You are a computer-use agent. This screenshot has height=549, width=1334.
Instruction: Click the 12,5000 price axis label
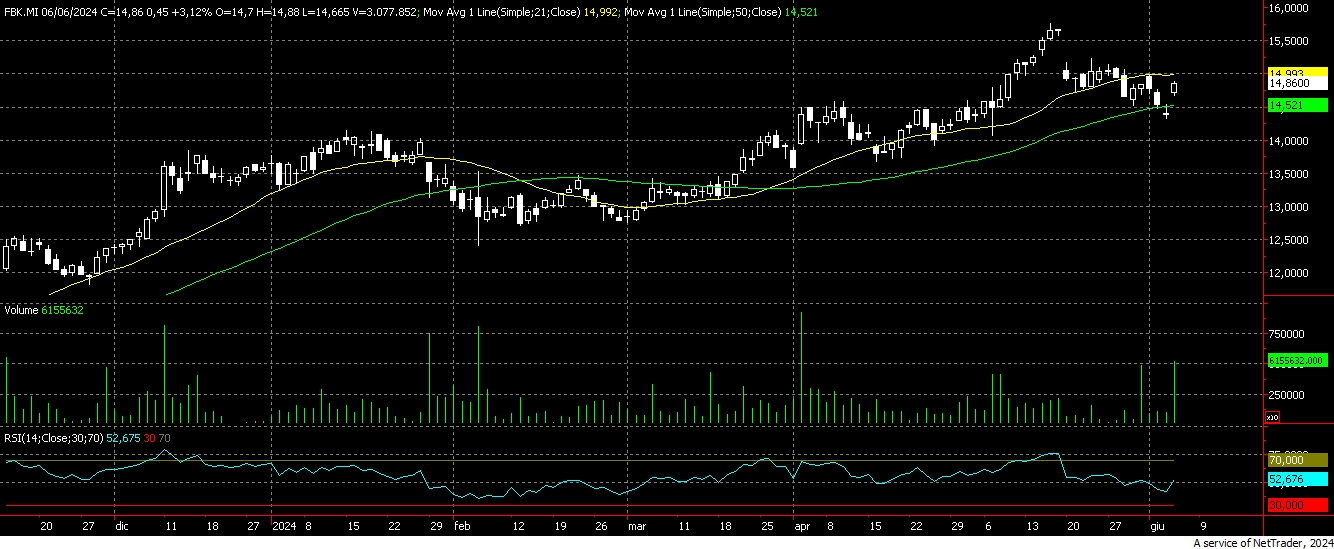pyautogui.click(x=1288, y=240)
